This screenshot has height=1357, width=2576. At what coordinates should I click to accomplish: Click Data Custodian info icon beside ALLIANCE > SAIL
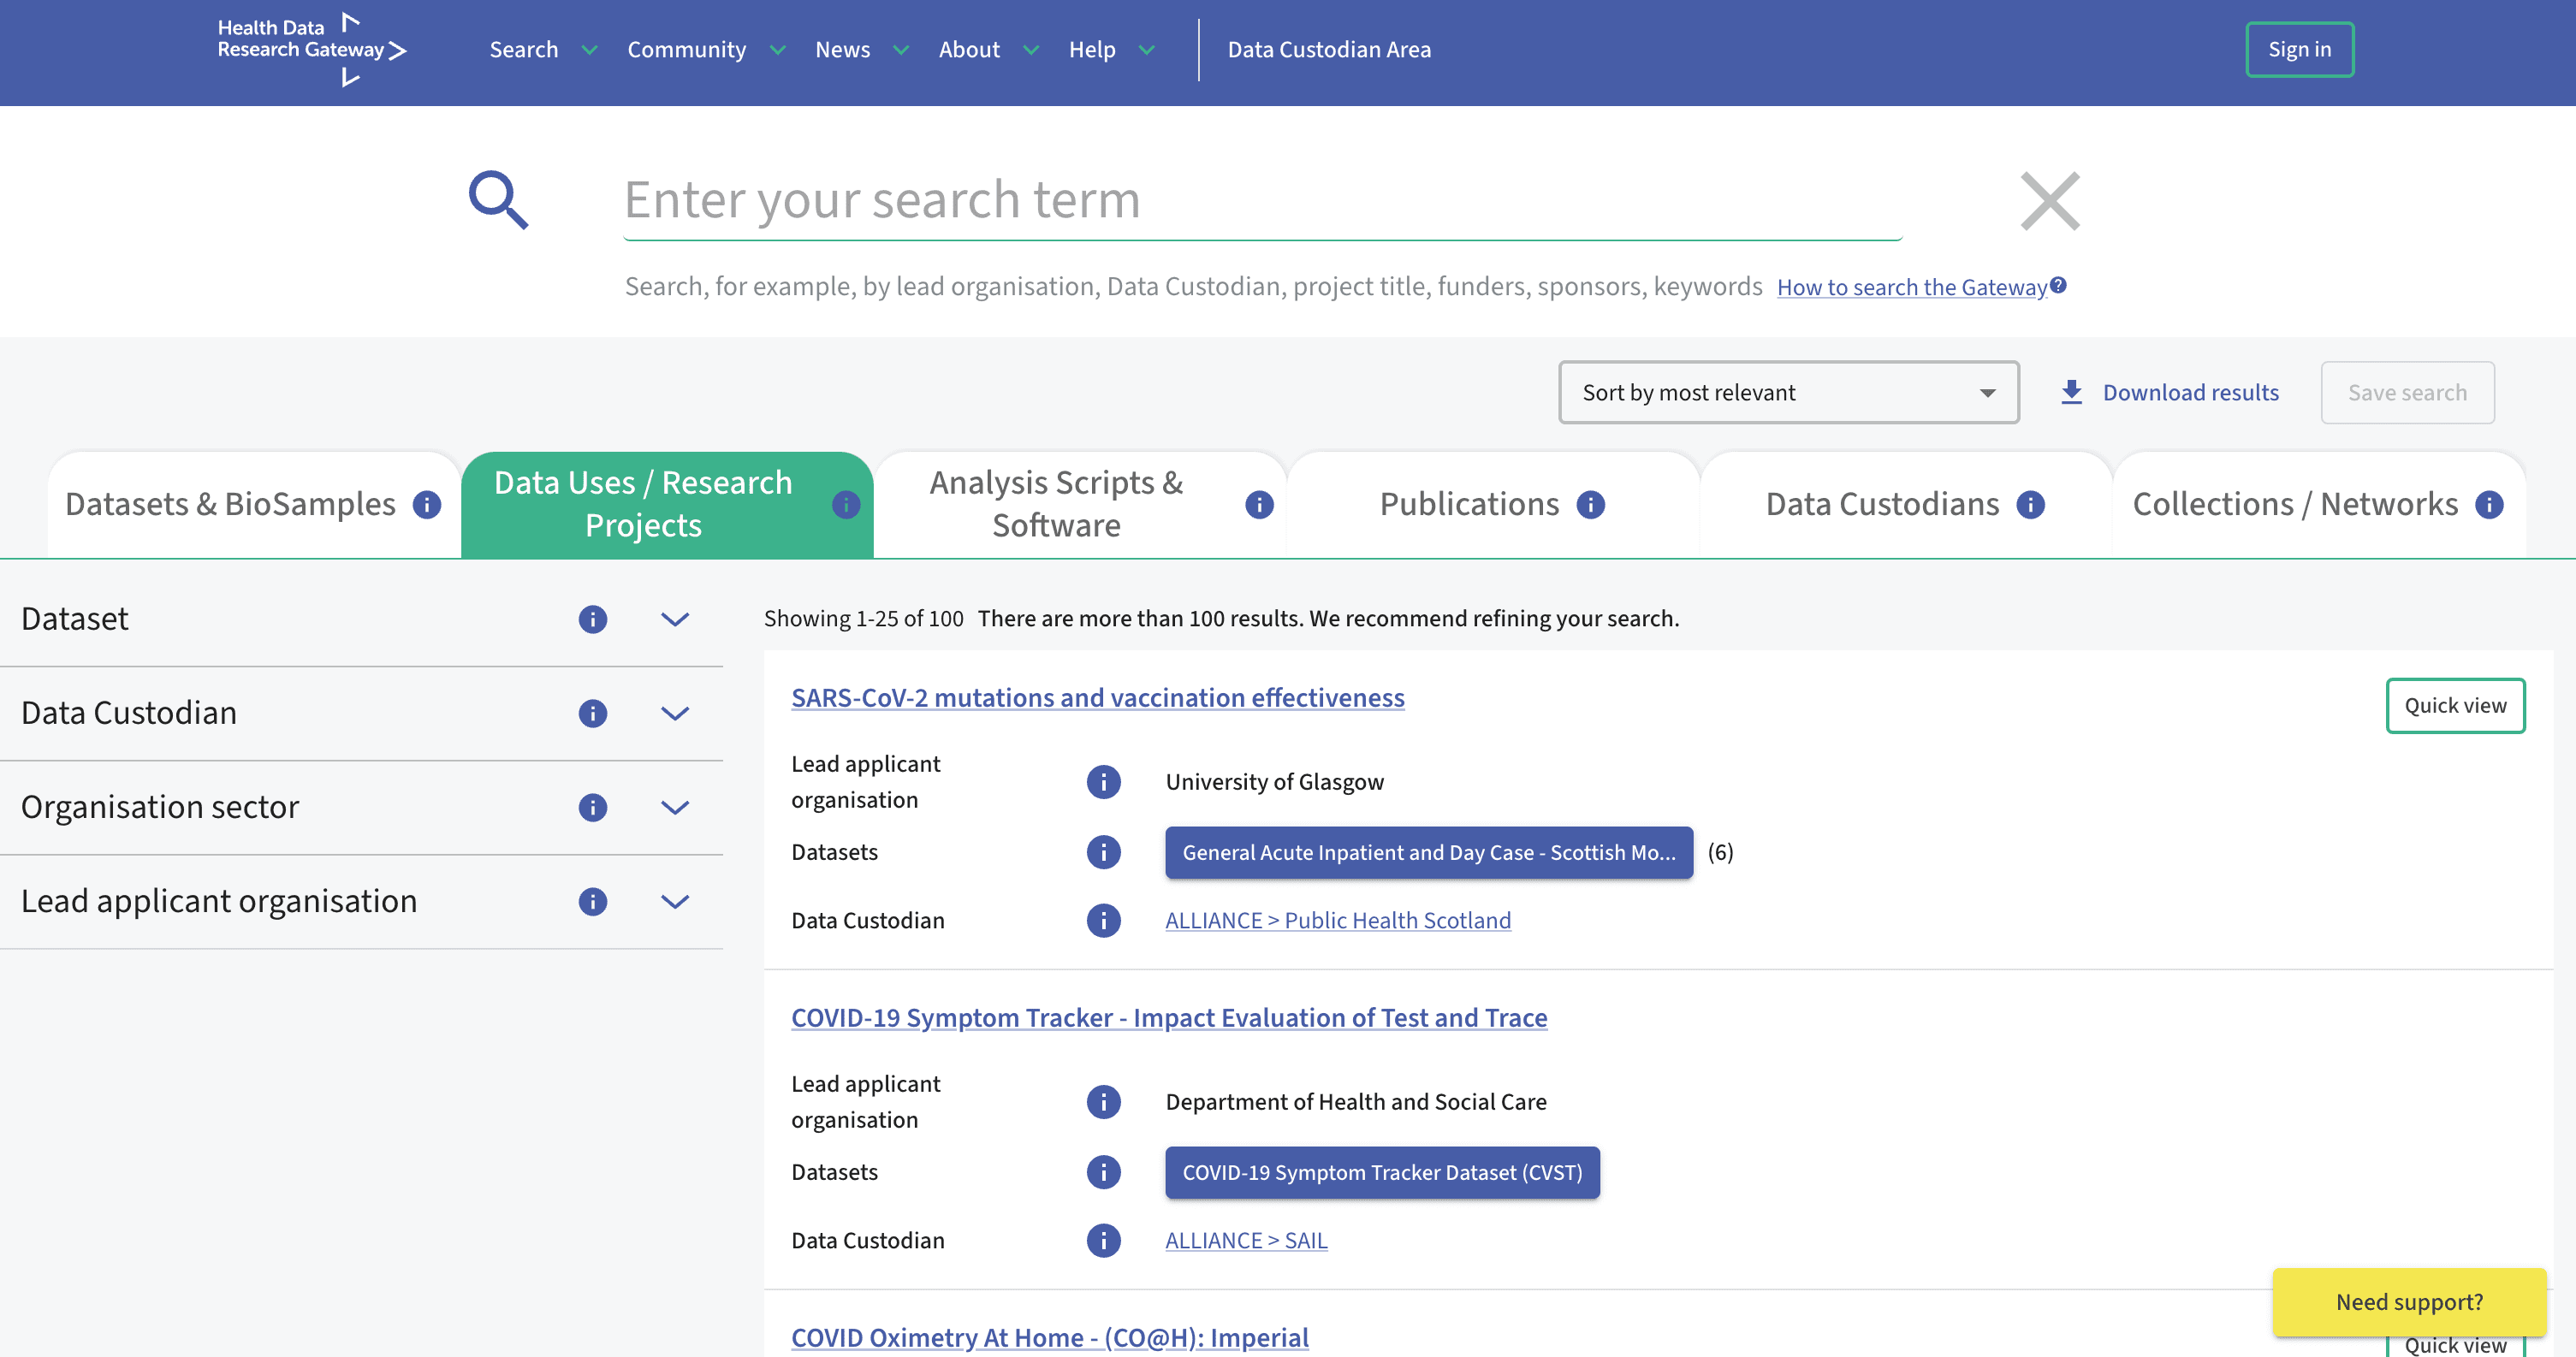click(x=1104, y=1240)
